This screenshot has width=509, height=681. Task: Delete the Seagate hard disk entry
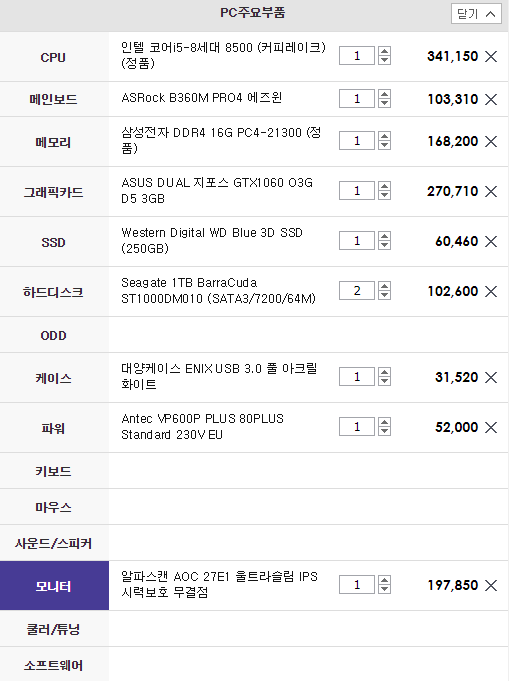pos(491,291)
